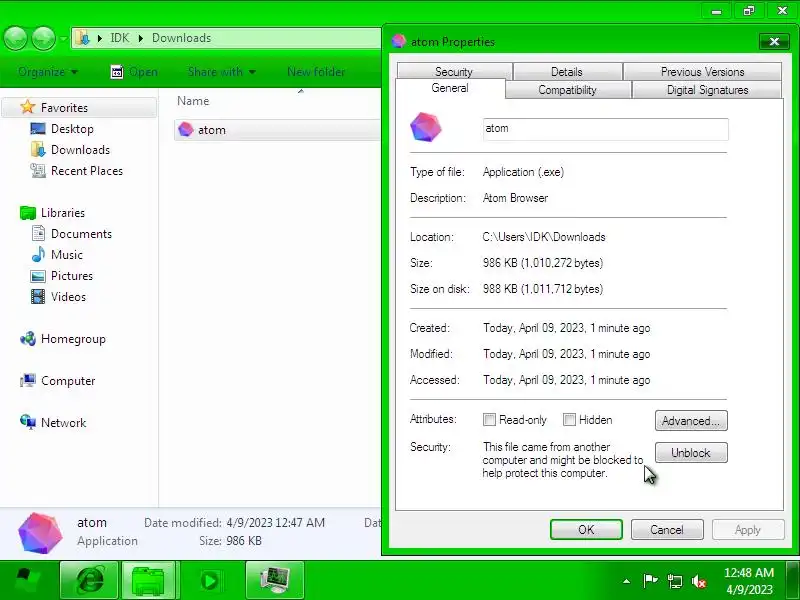Expand the arrow before IDK breadcrumb
This screenshot has width=800, height=600.
click(99, 38)
